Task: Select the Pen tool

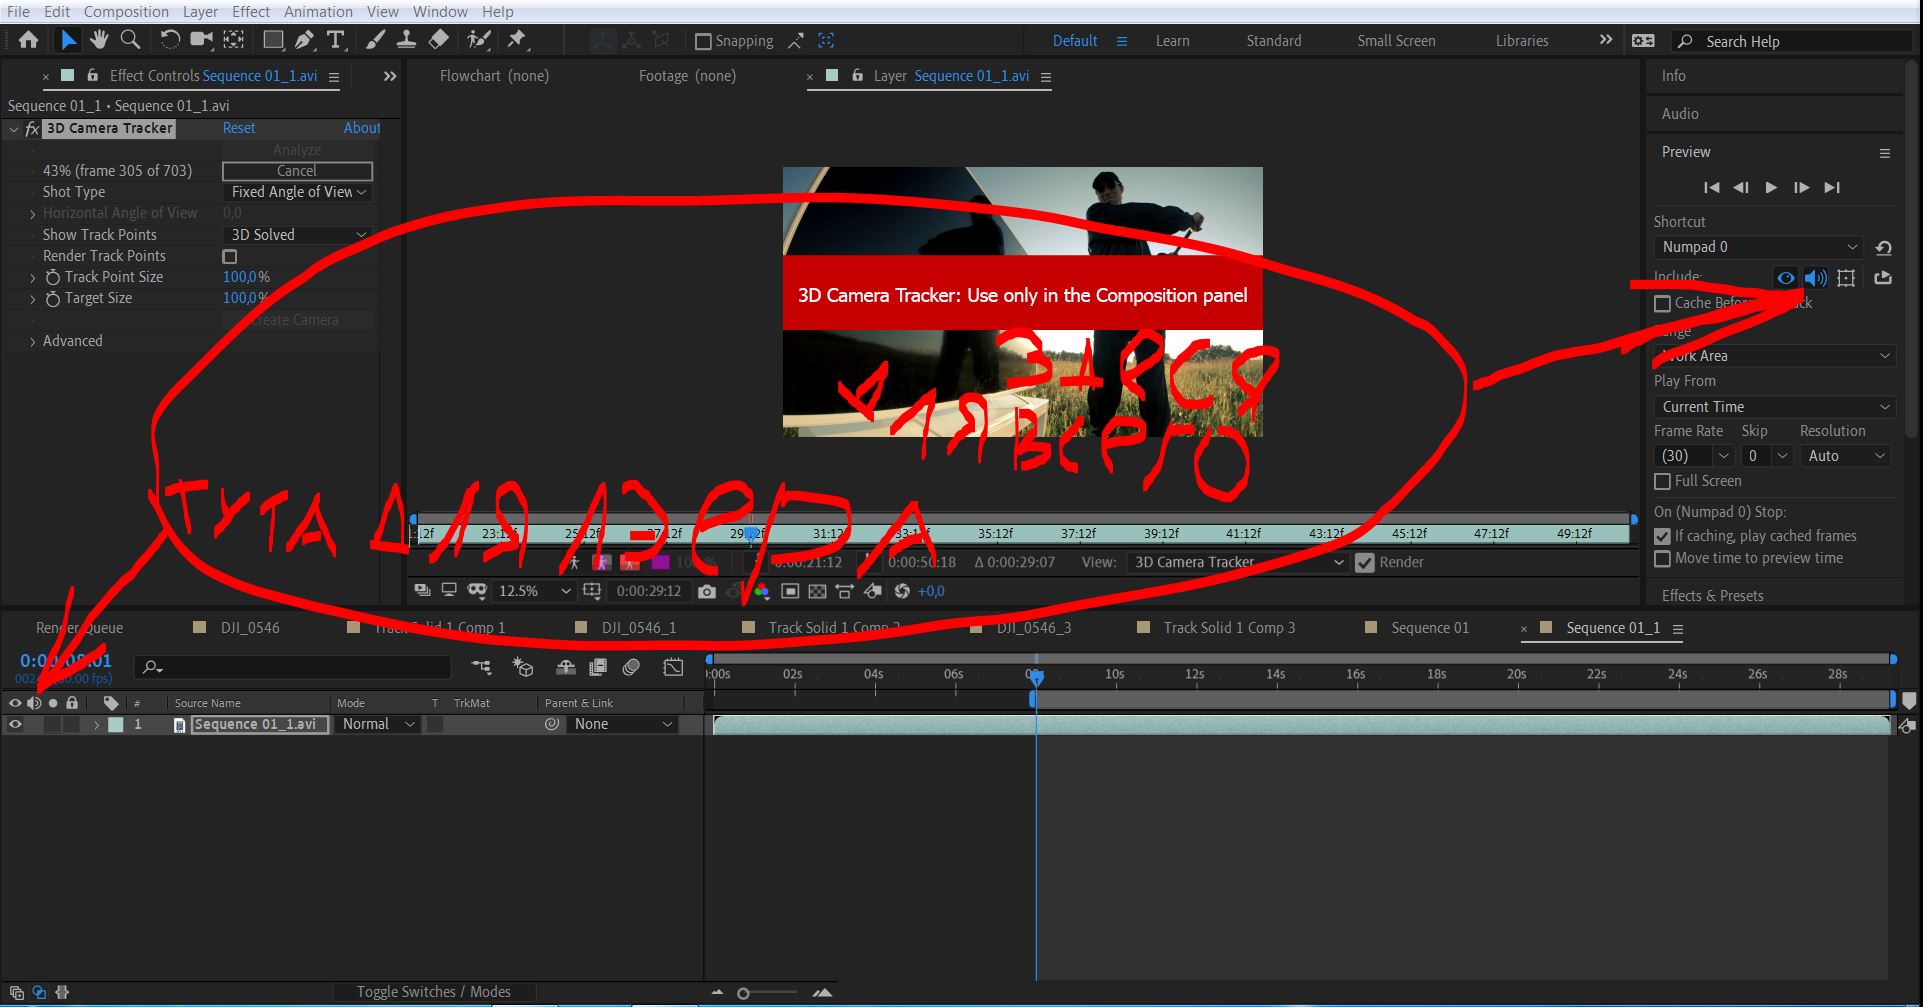Action: click(x=304, y=40)
